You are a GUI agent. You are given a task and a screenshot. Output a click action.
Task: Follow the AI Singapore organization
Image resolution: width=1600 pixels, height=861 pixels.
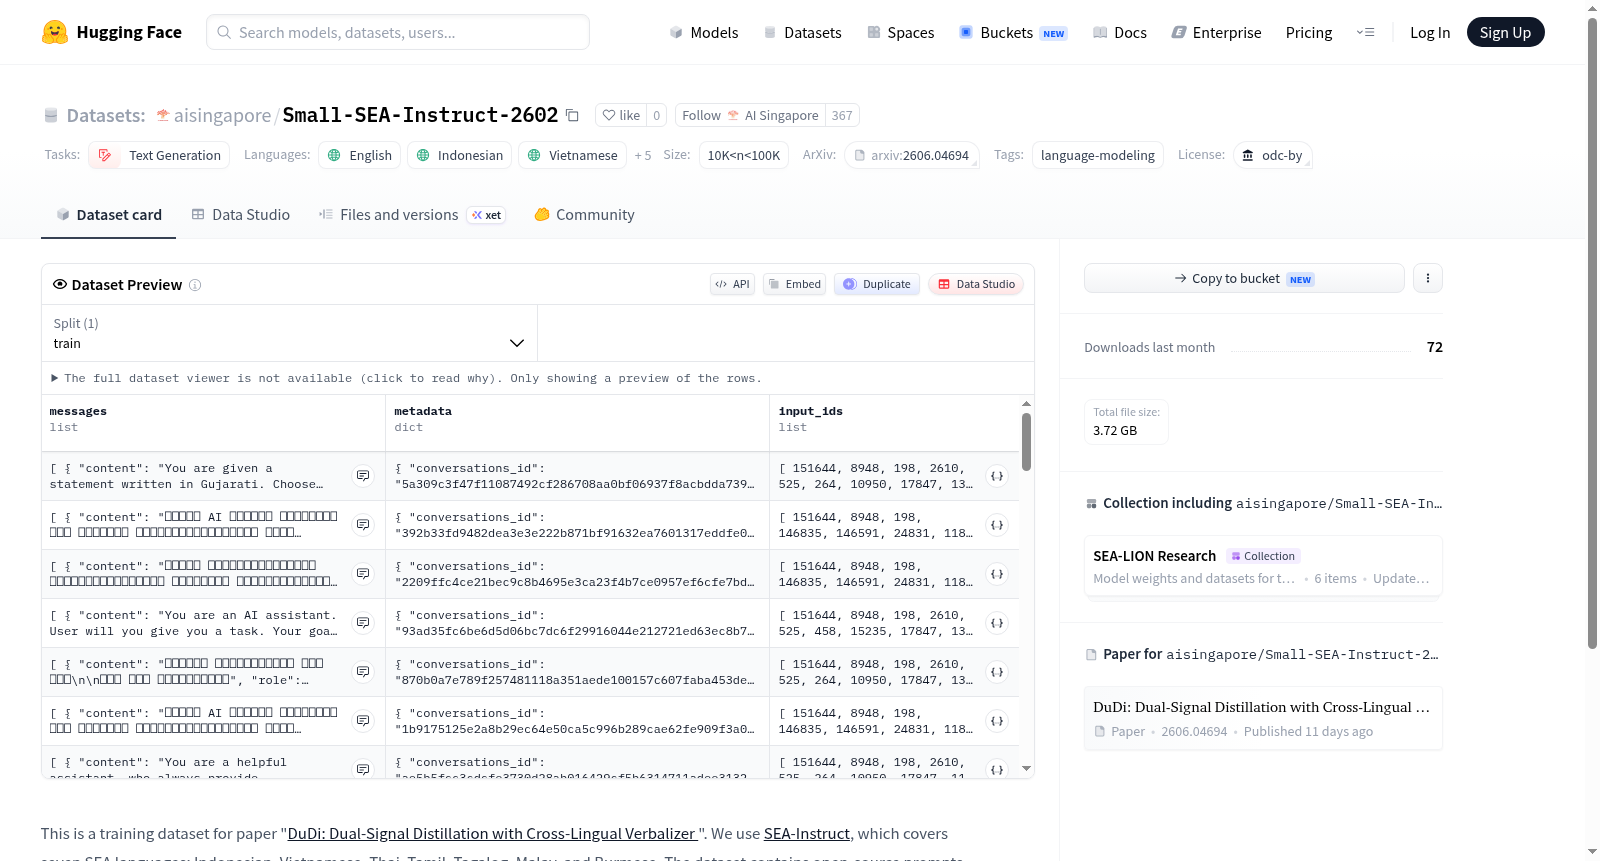coord(750,115)
